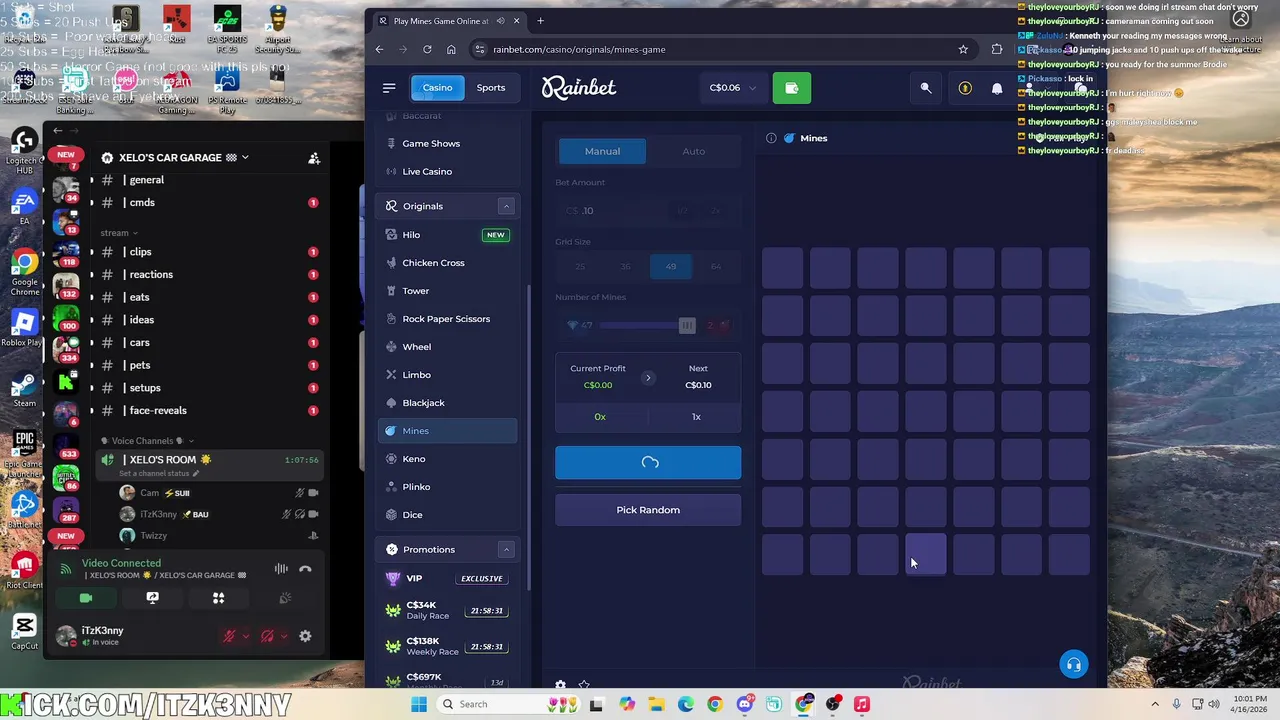Screen dimensions: 1280x720
Task: Open Discord user settings gear
Action: click(305, 636)
